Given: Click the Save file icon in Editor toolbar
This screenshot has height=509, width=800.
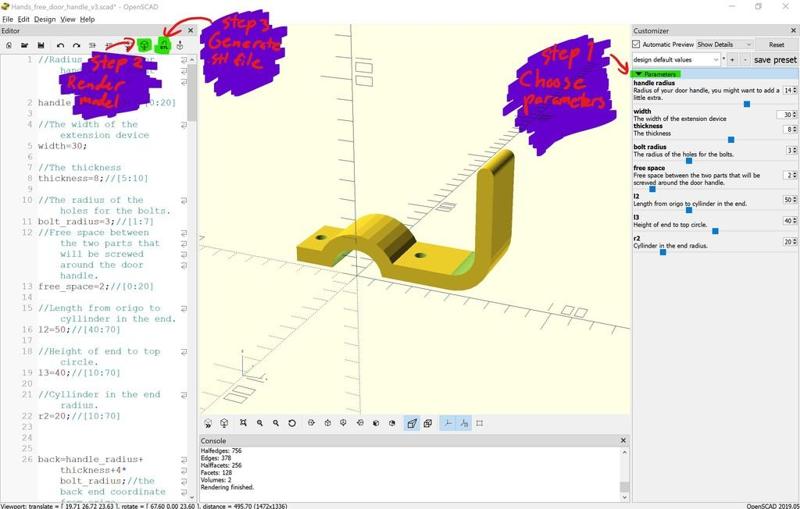Looking at the screenshot, I should click(41, 45).
